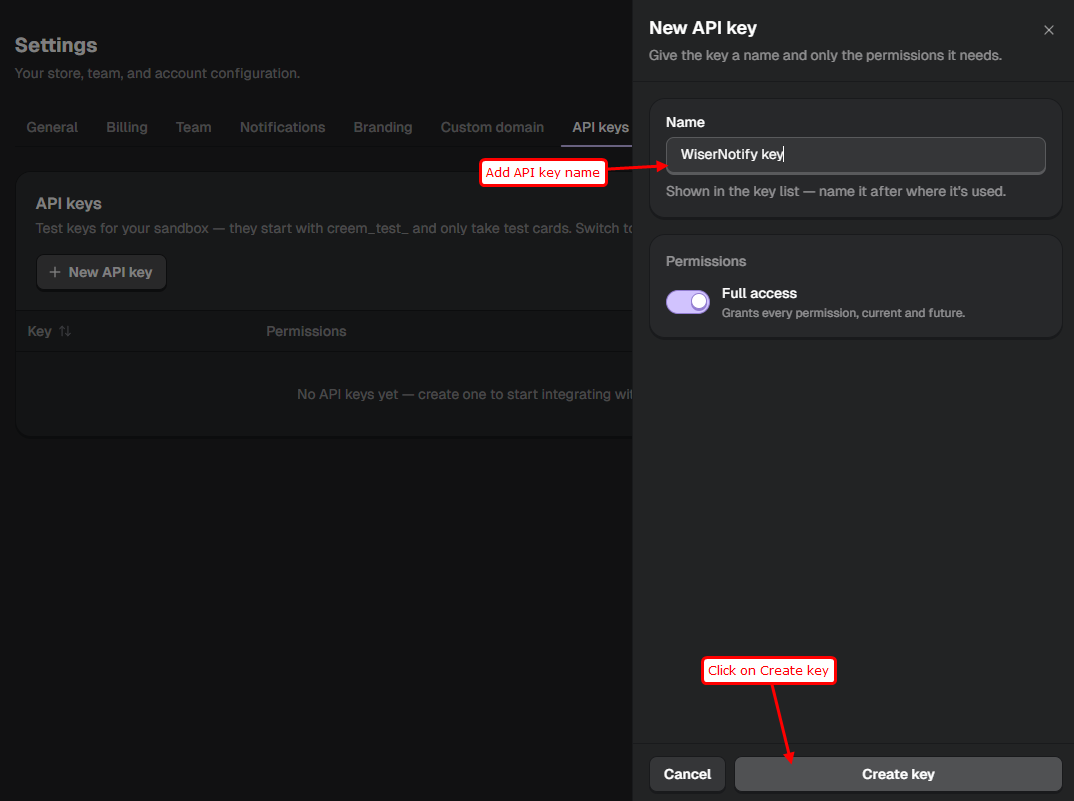Open the Billing tab
1074x801 pixels.
coord(127,127)
